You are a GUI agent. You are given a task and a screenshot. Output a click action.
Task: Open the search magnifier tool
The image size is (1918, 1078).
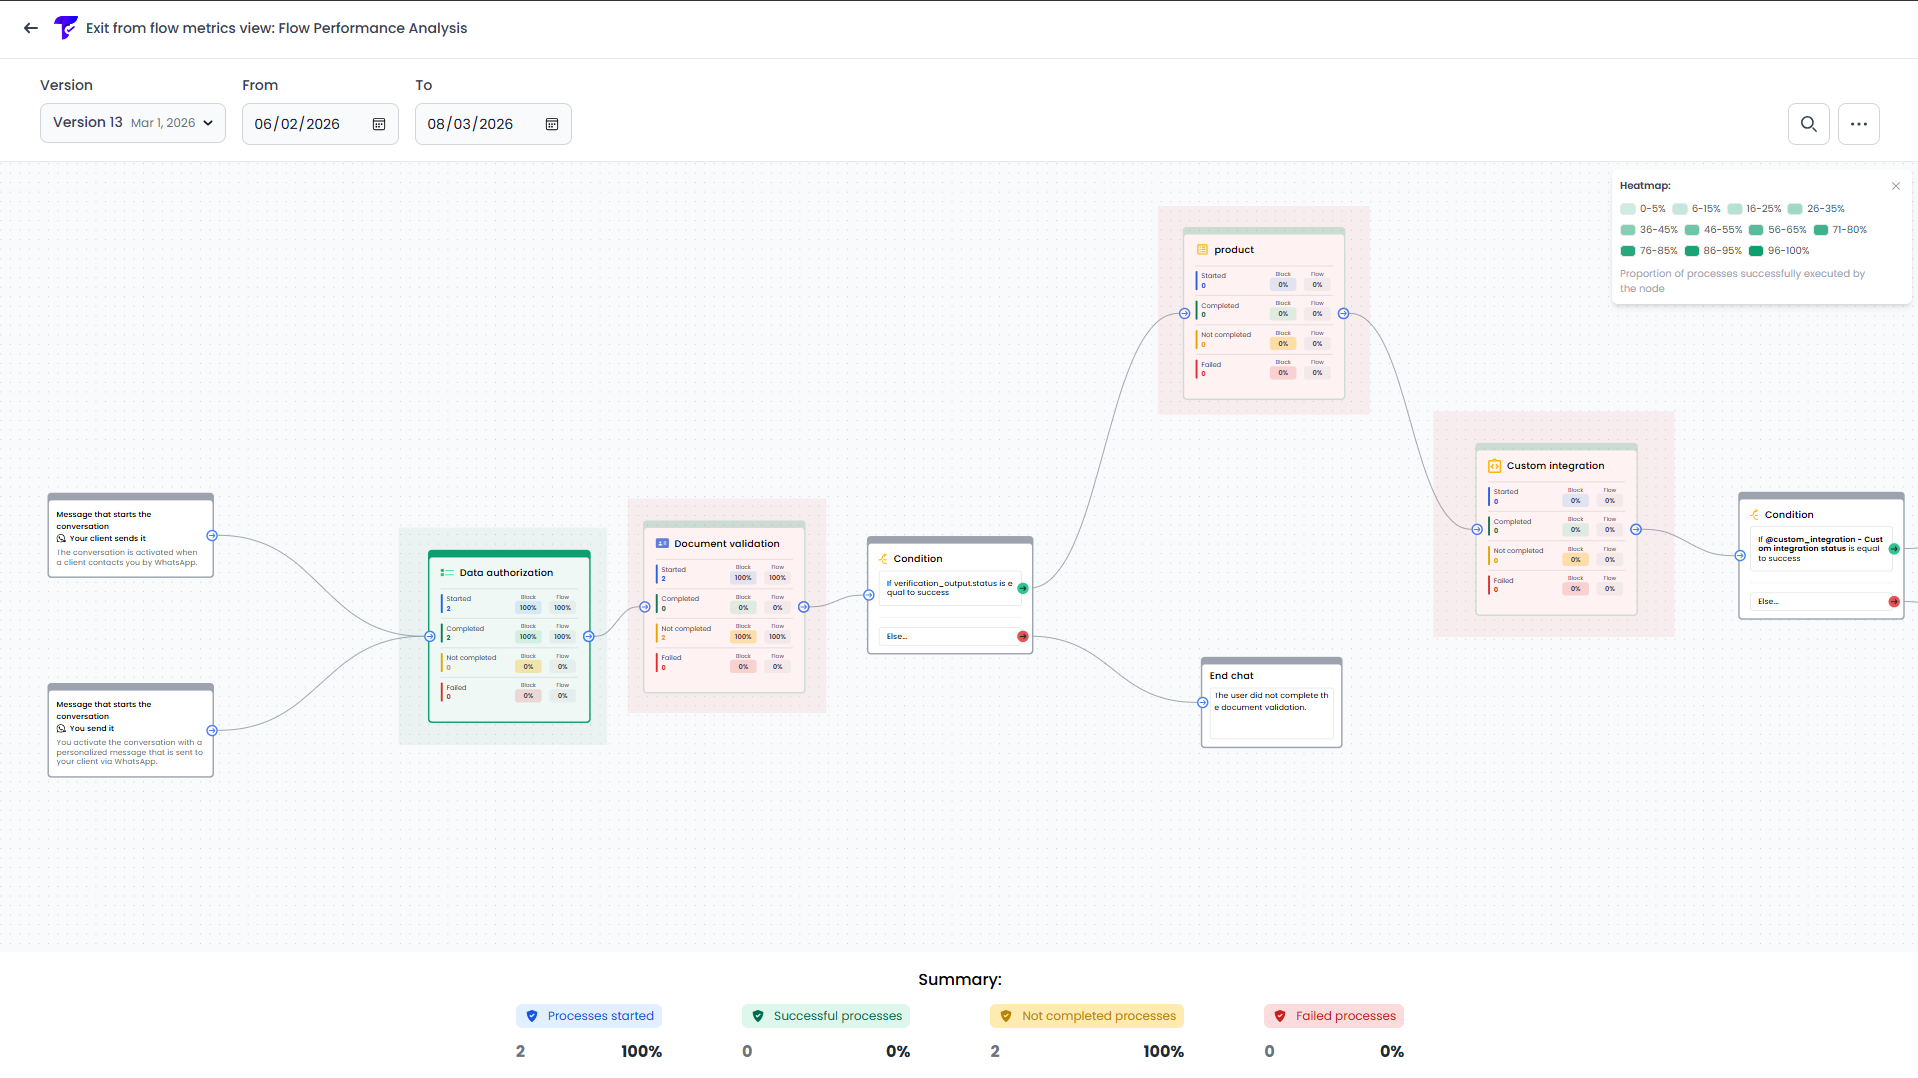(x=1808, y=124)
